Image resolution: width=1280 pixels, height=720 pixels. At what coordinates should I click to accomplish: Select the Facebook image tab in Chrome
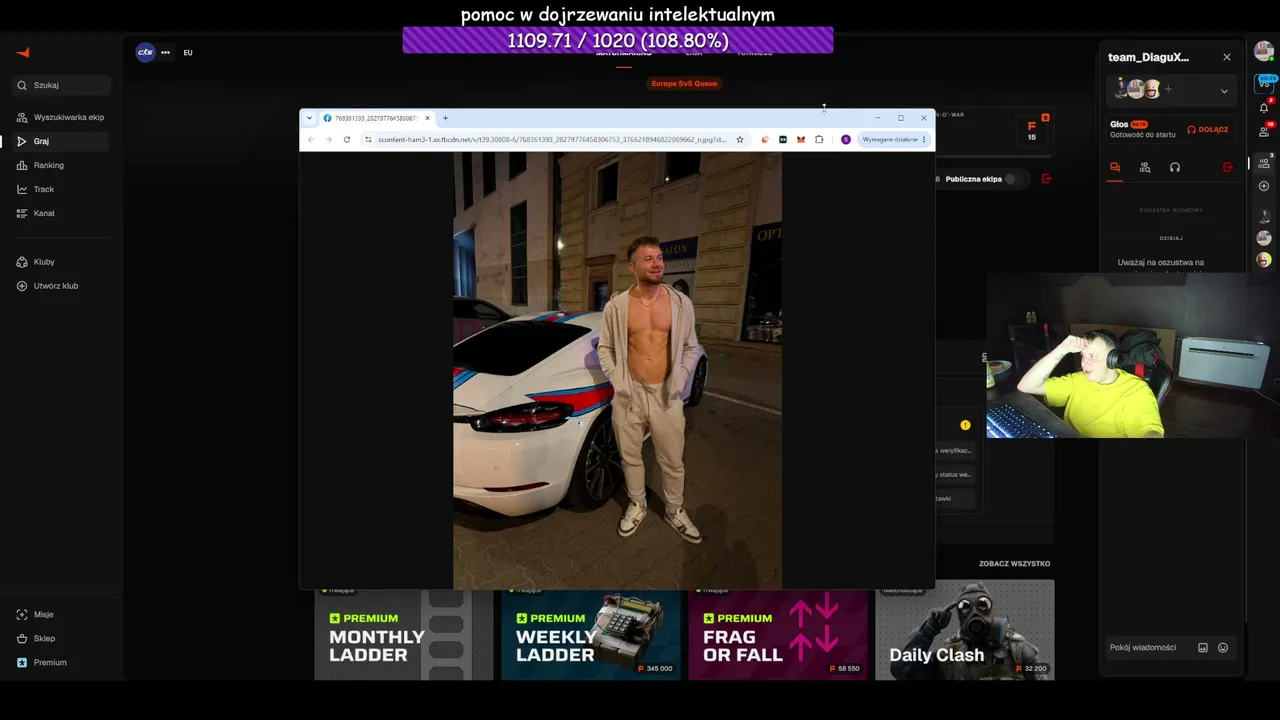[376, 118]
